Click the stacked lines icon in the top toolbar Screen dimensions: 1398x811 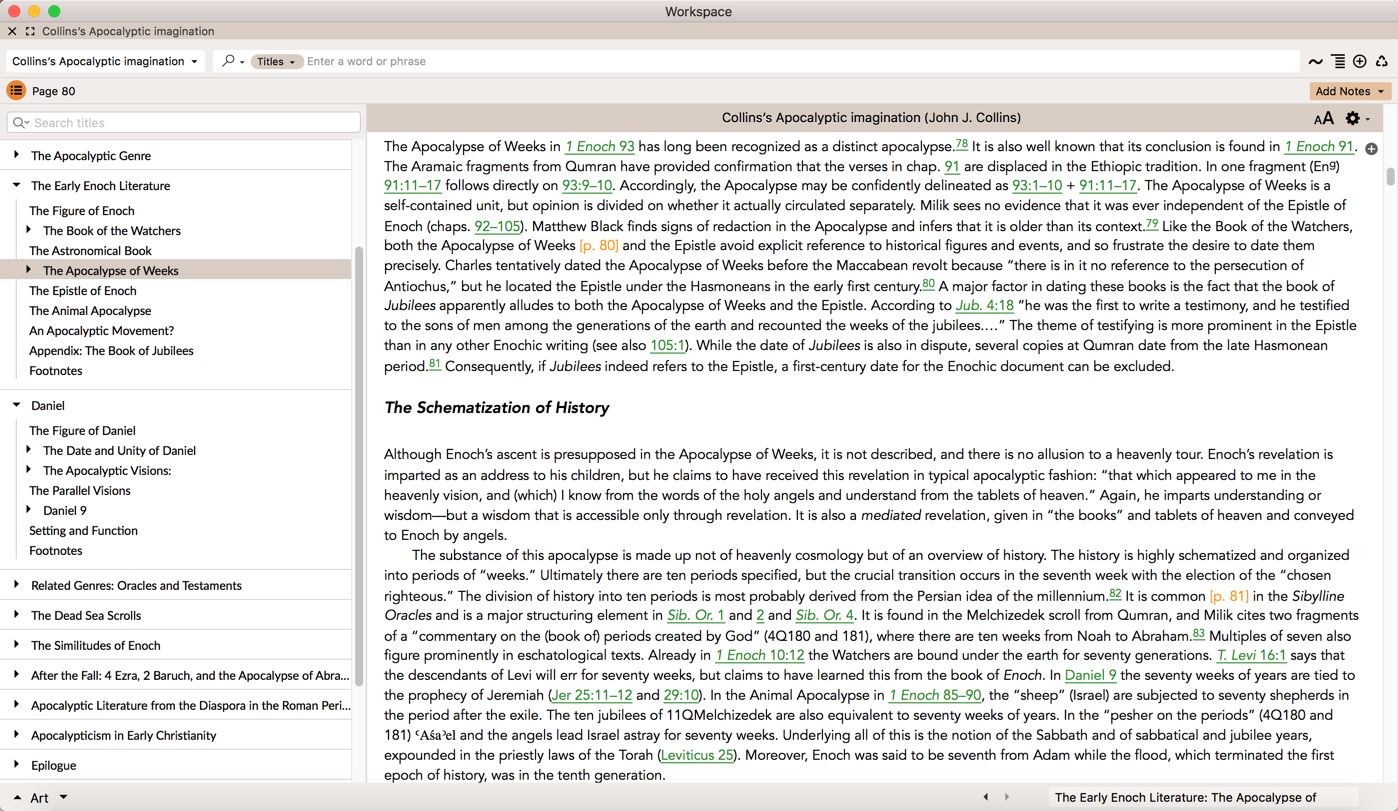tap(1338, 62)
